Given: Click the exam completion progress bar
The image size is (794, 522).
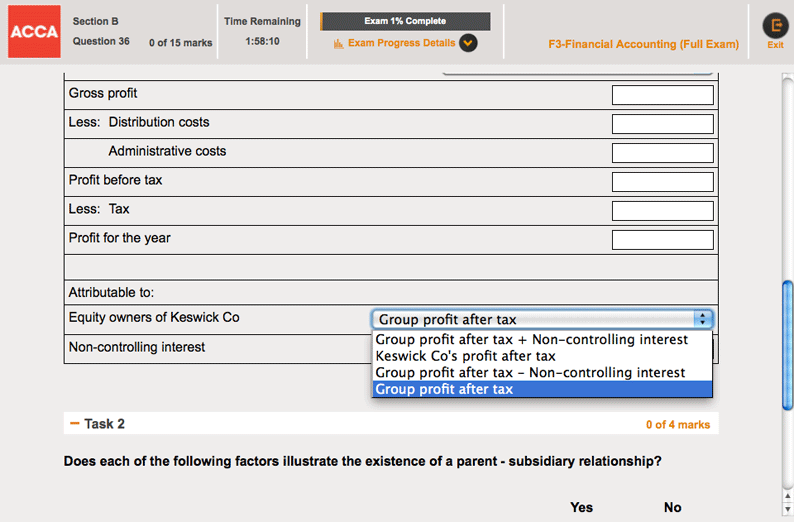Looking at the screenshot, I should click(405, 21).
